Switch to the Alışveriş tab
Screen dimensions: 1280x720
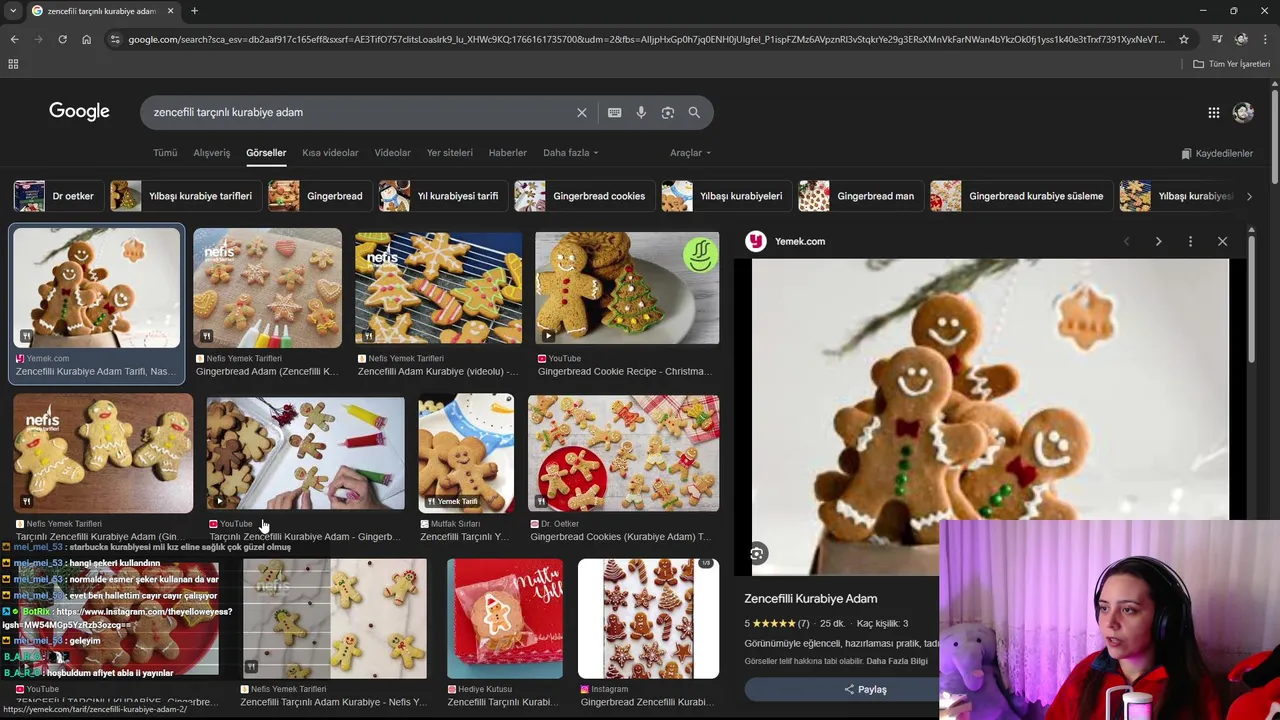click(212, 153)
